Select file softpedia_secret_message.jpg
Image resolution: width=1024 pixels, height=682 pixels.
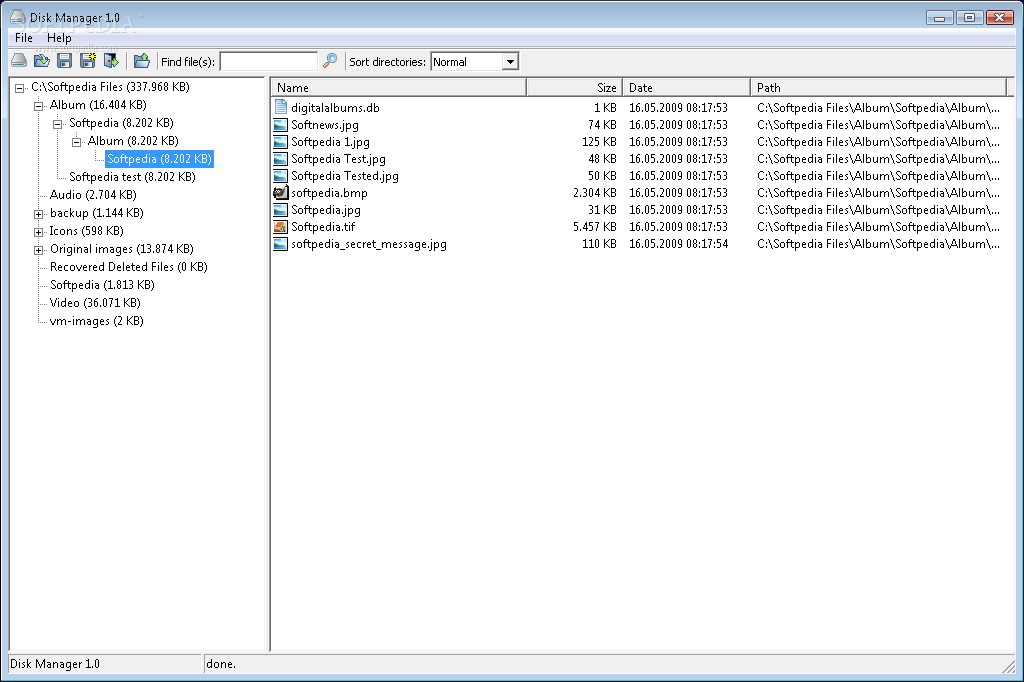pyautogui.click(x=369, y=243)
